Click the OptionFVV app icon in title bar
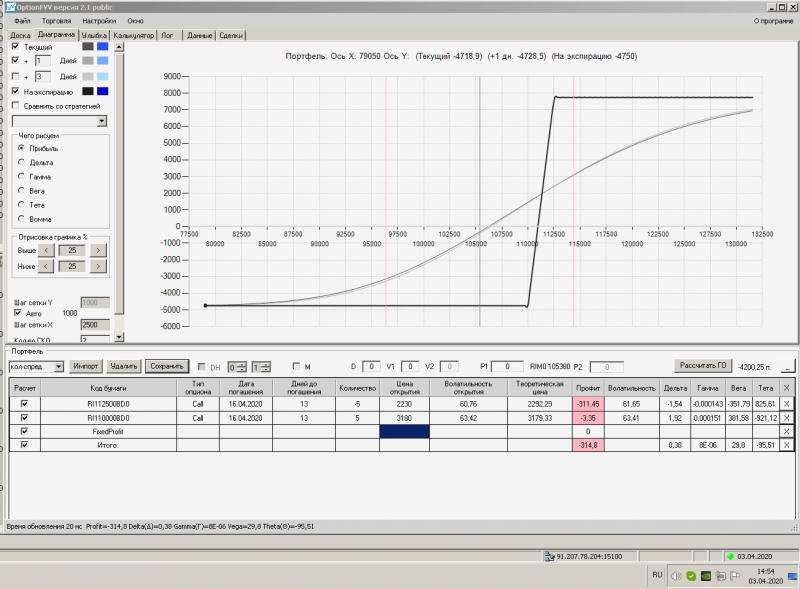 coord(10,7)
